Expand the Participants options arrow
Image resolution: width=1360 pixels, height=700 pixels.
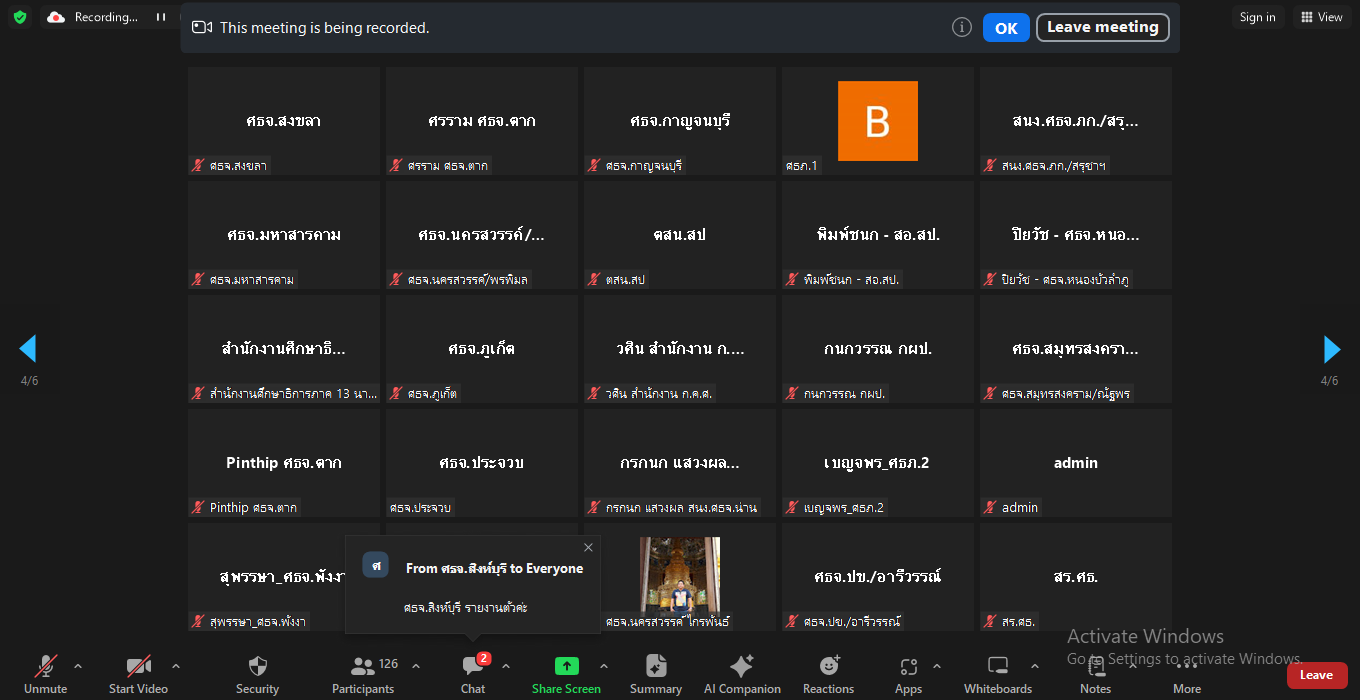[416, 666]
